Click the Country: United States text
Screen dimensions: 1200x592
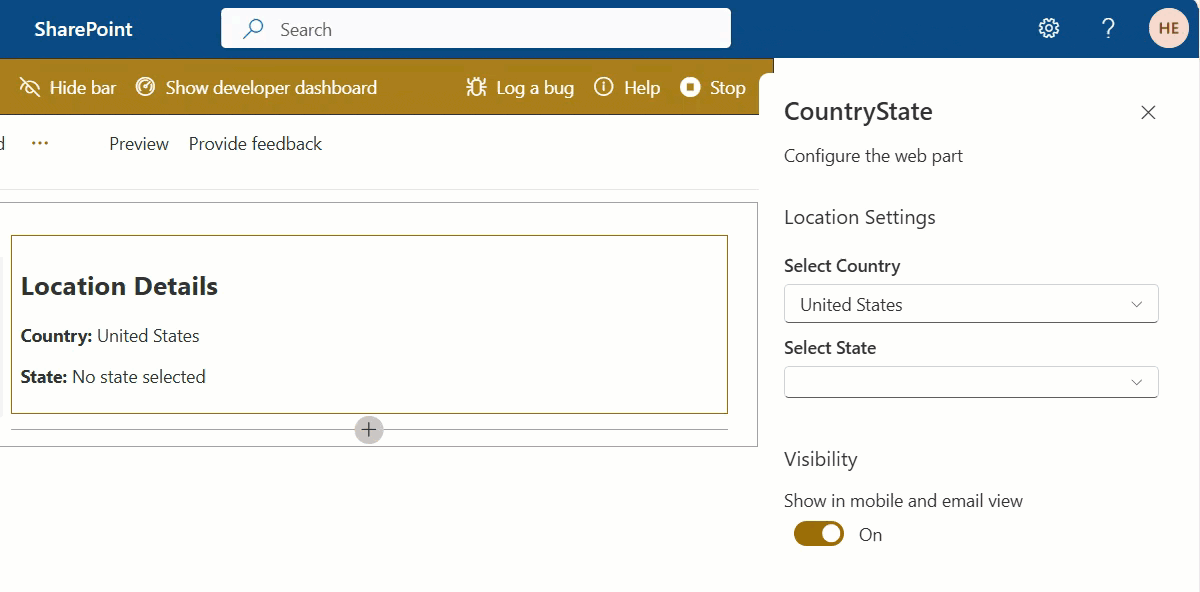pyautogui.click(x=110, y=336)
